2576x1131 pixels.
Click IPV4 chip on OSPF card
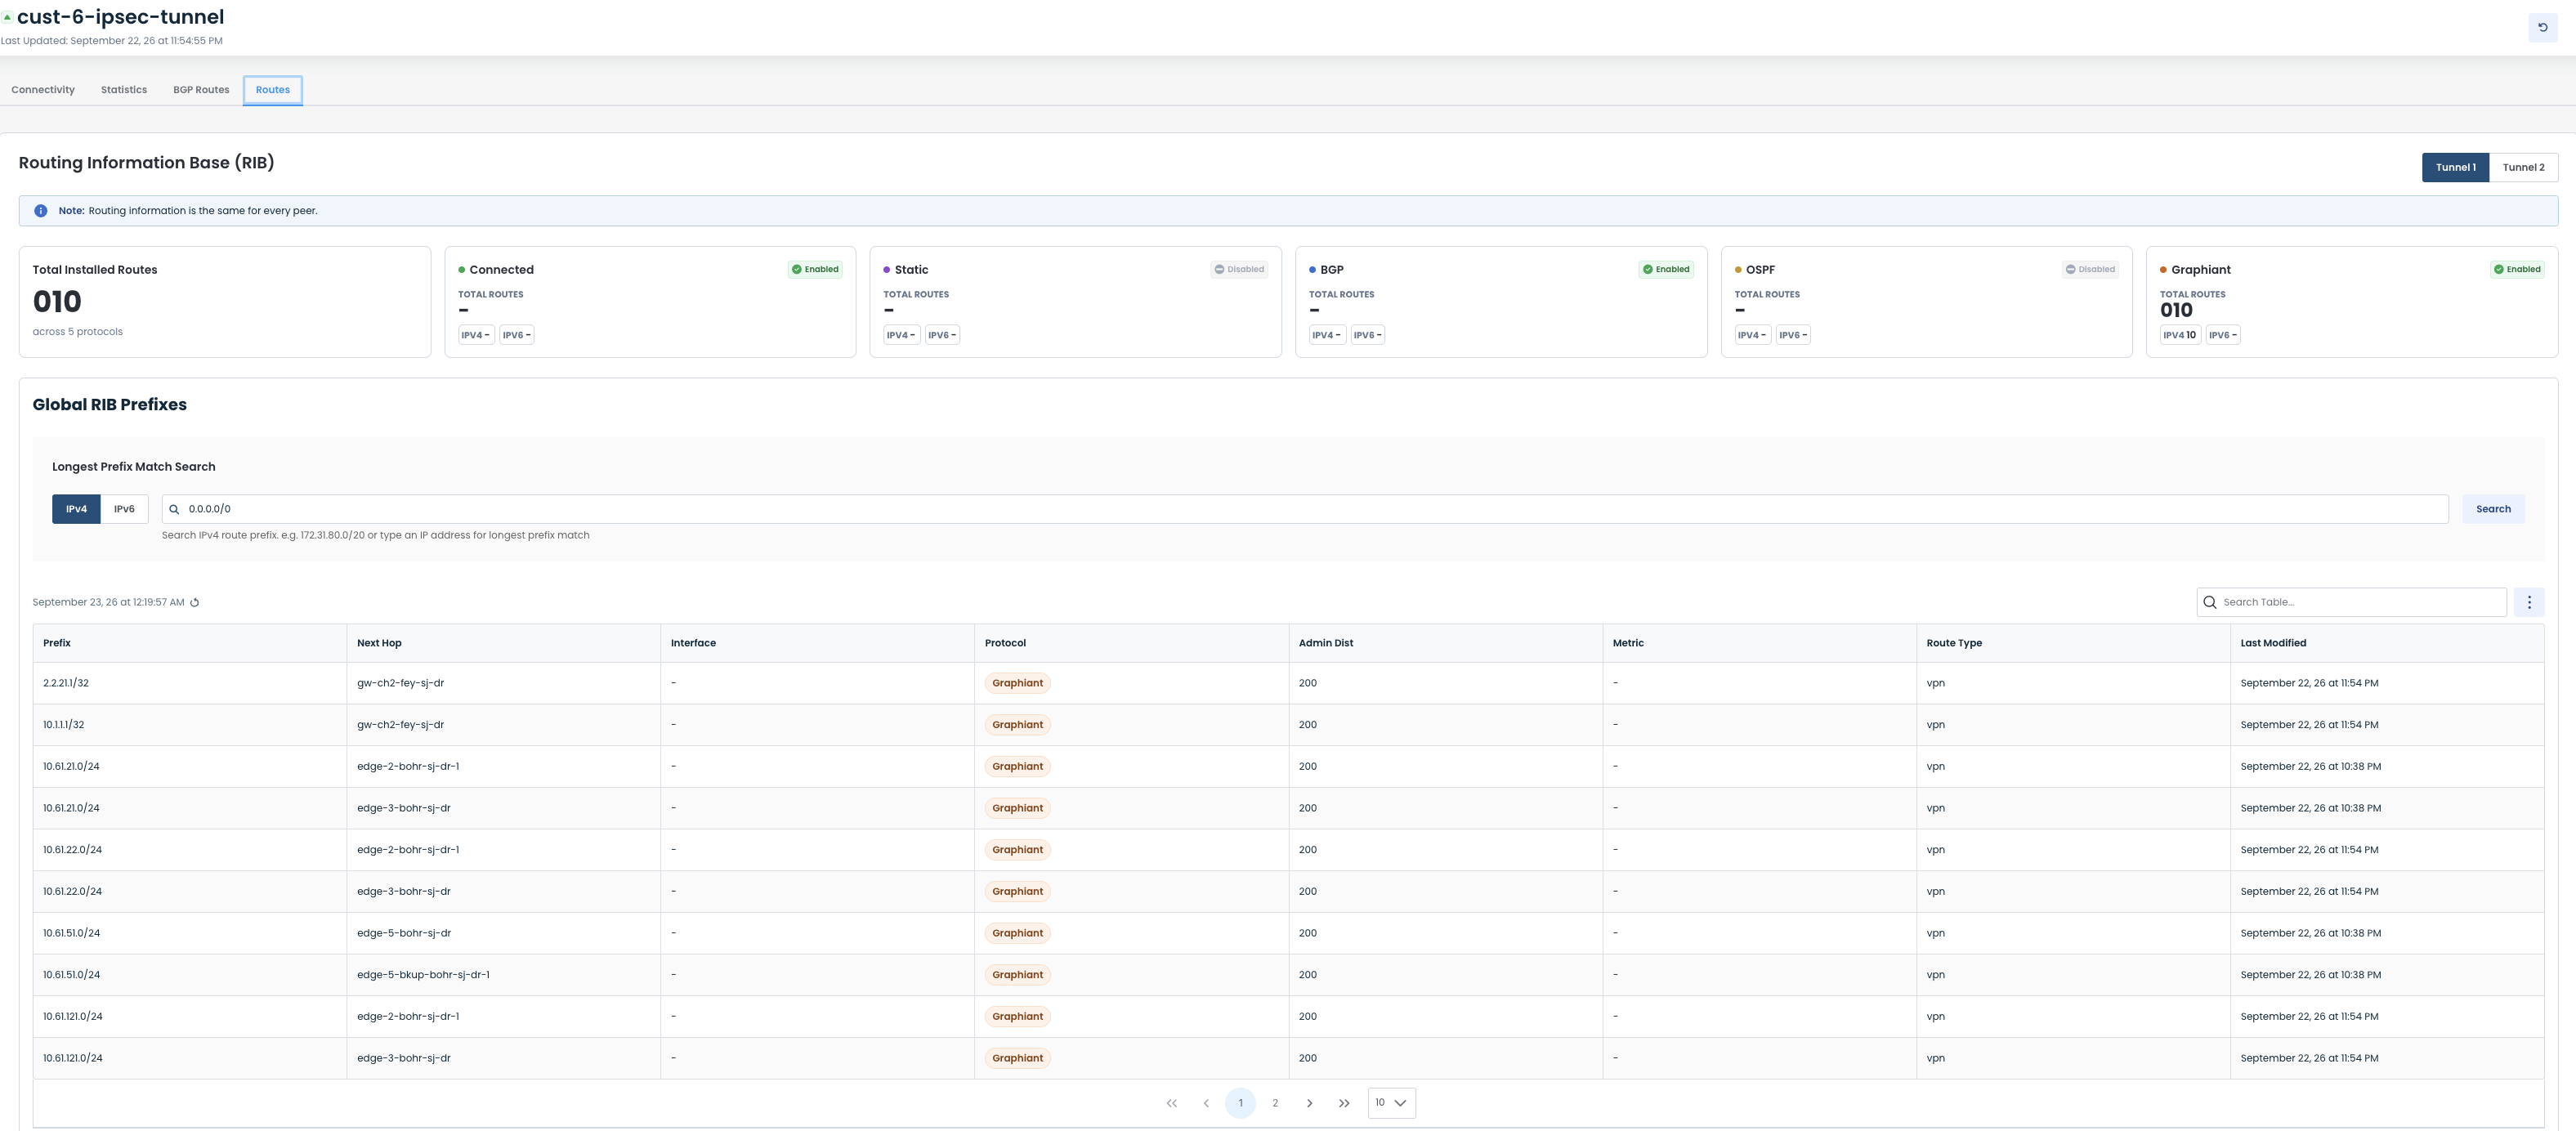coord(1752,335)
